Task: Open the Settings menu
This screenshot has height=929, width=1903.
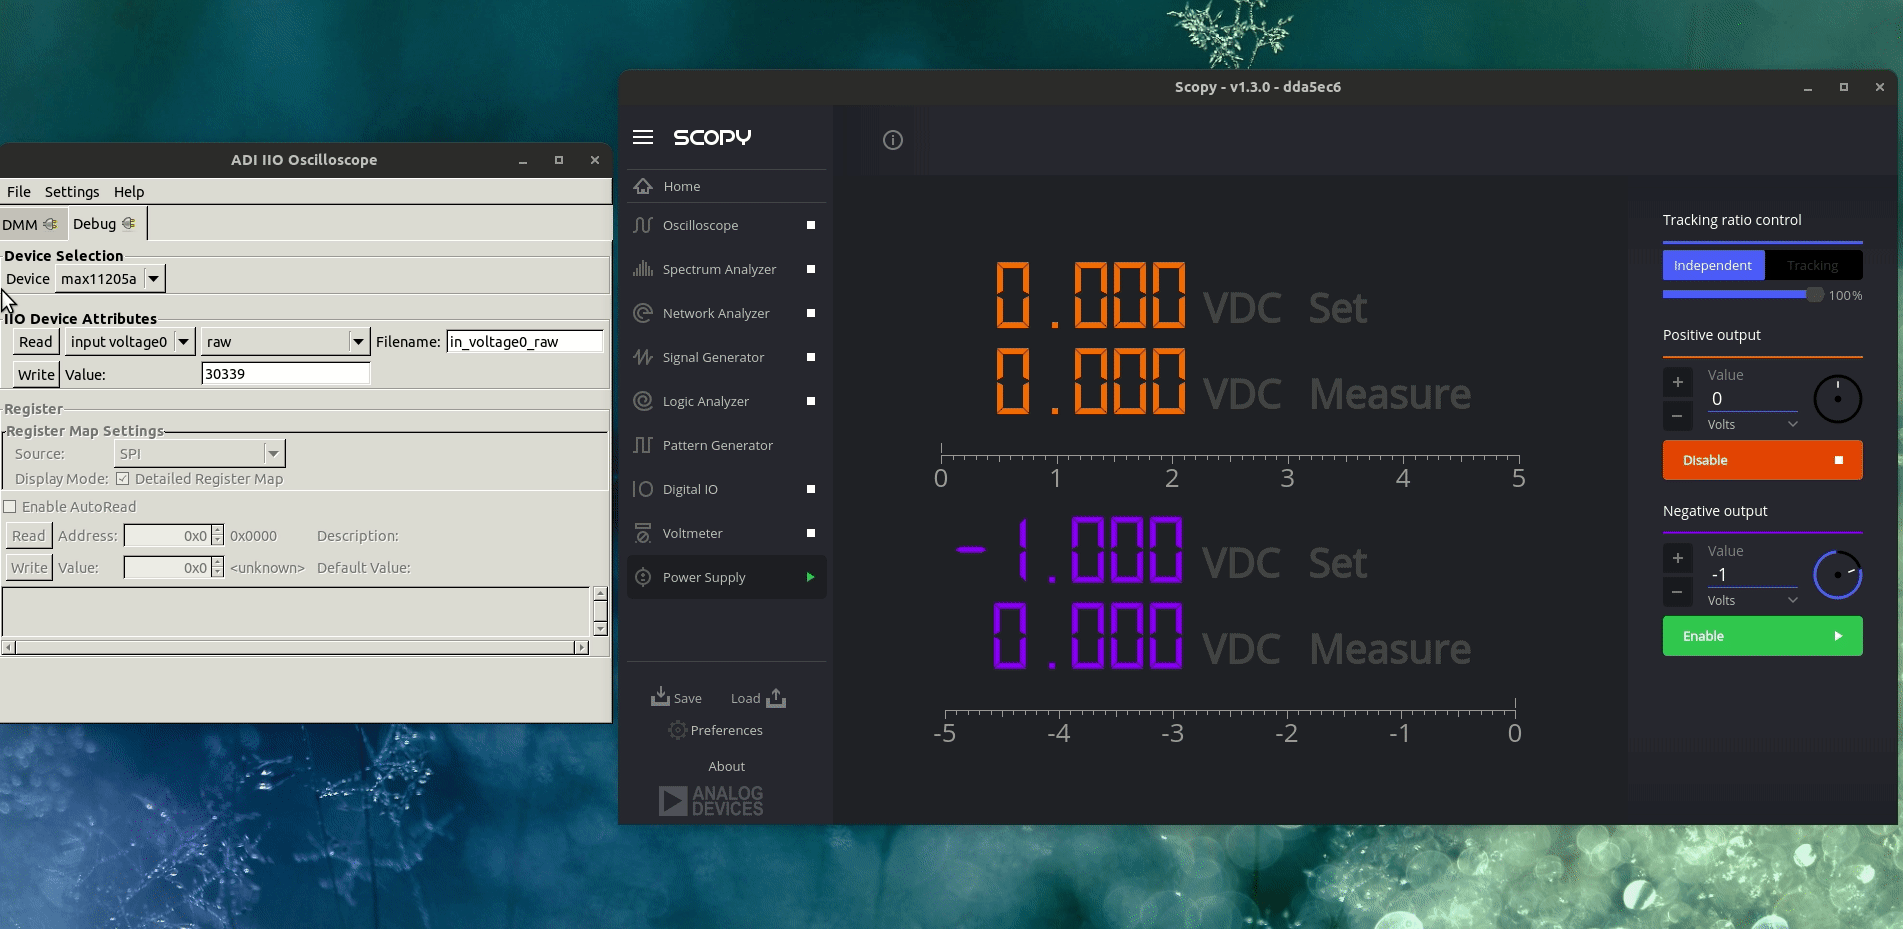Action: [72, 192]
